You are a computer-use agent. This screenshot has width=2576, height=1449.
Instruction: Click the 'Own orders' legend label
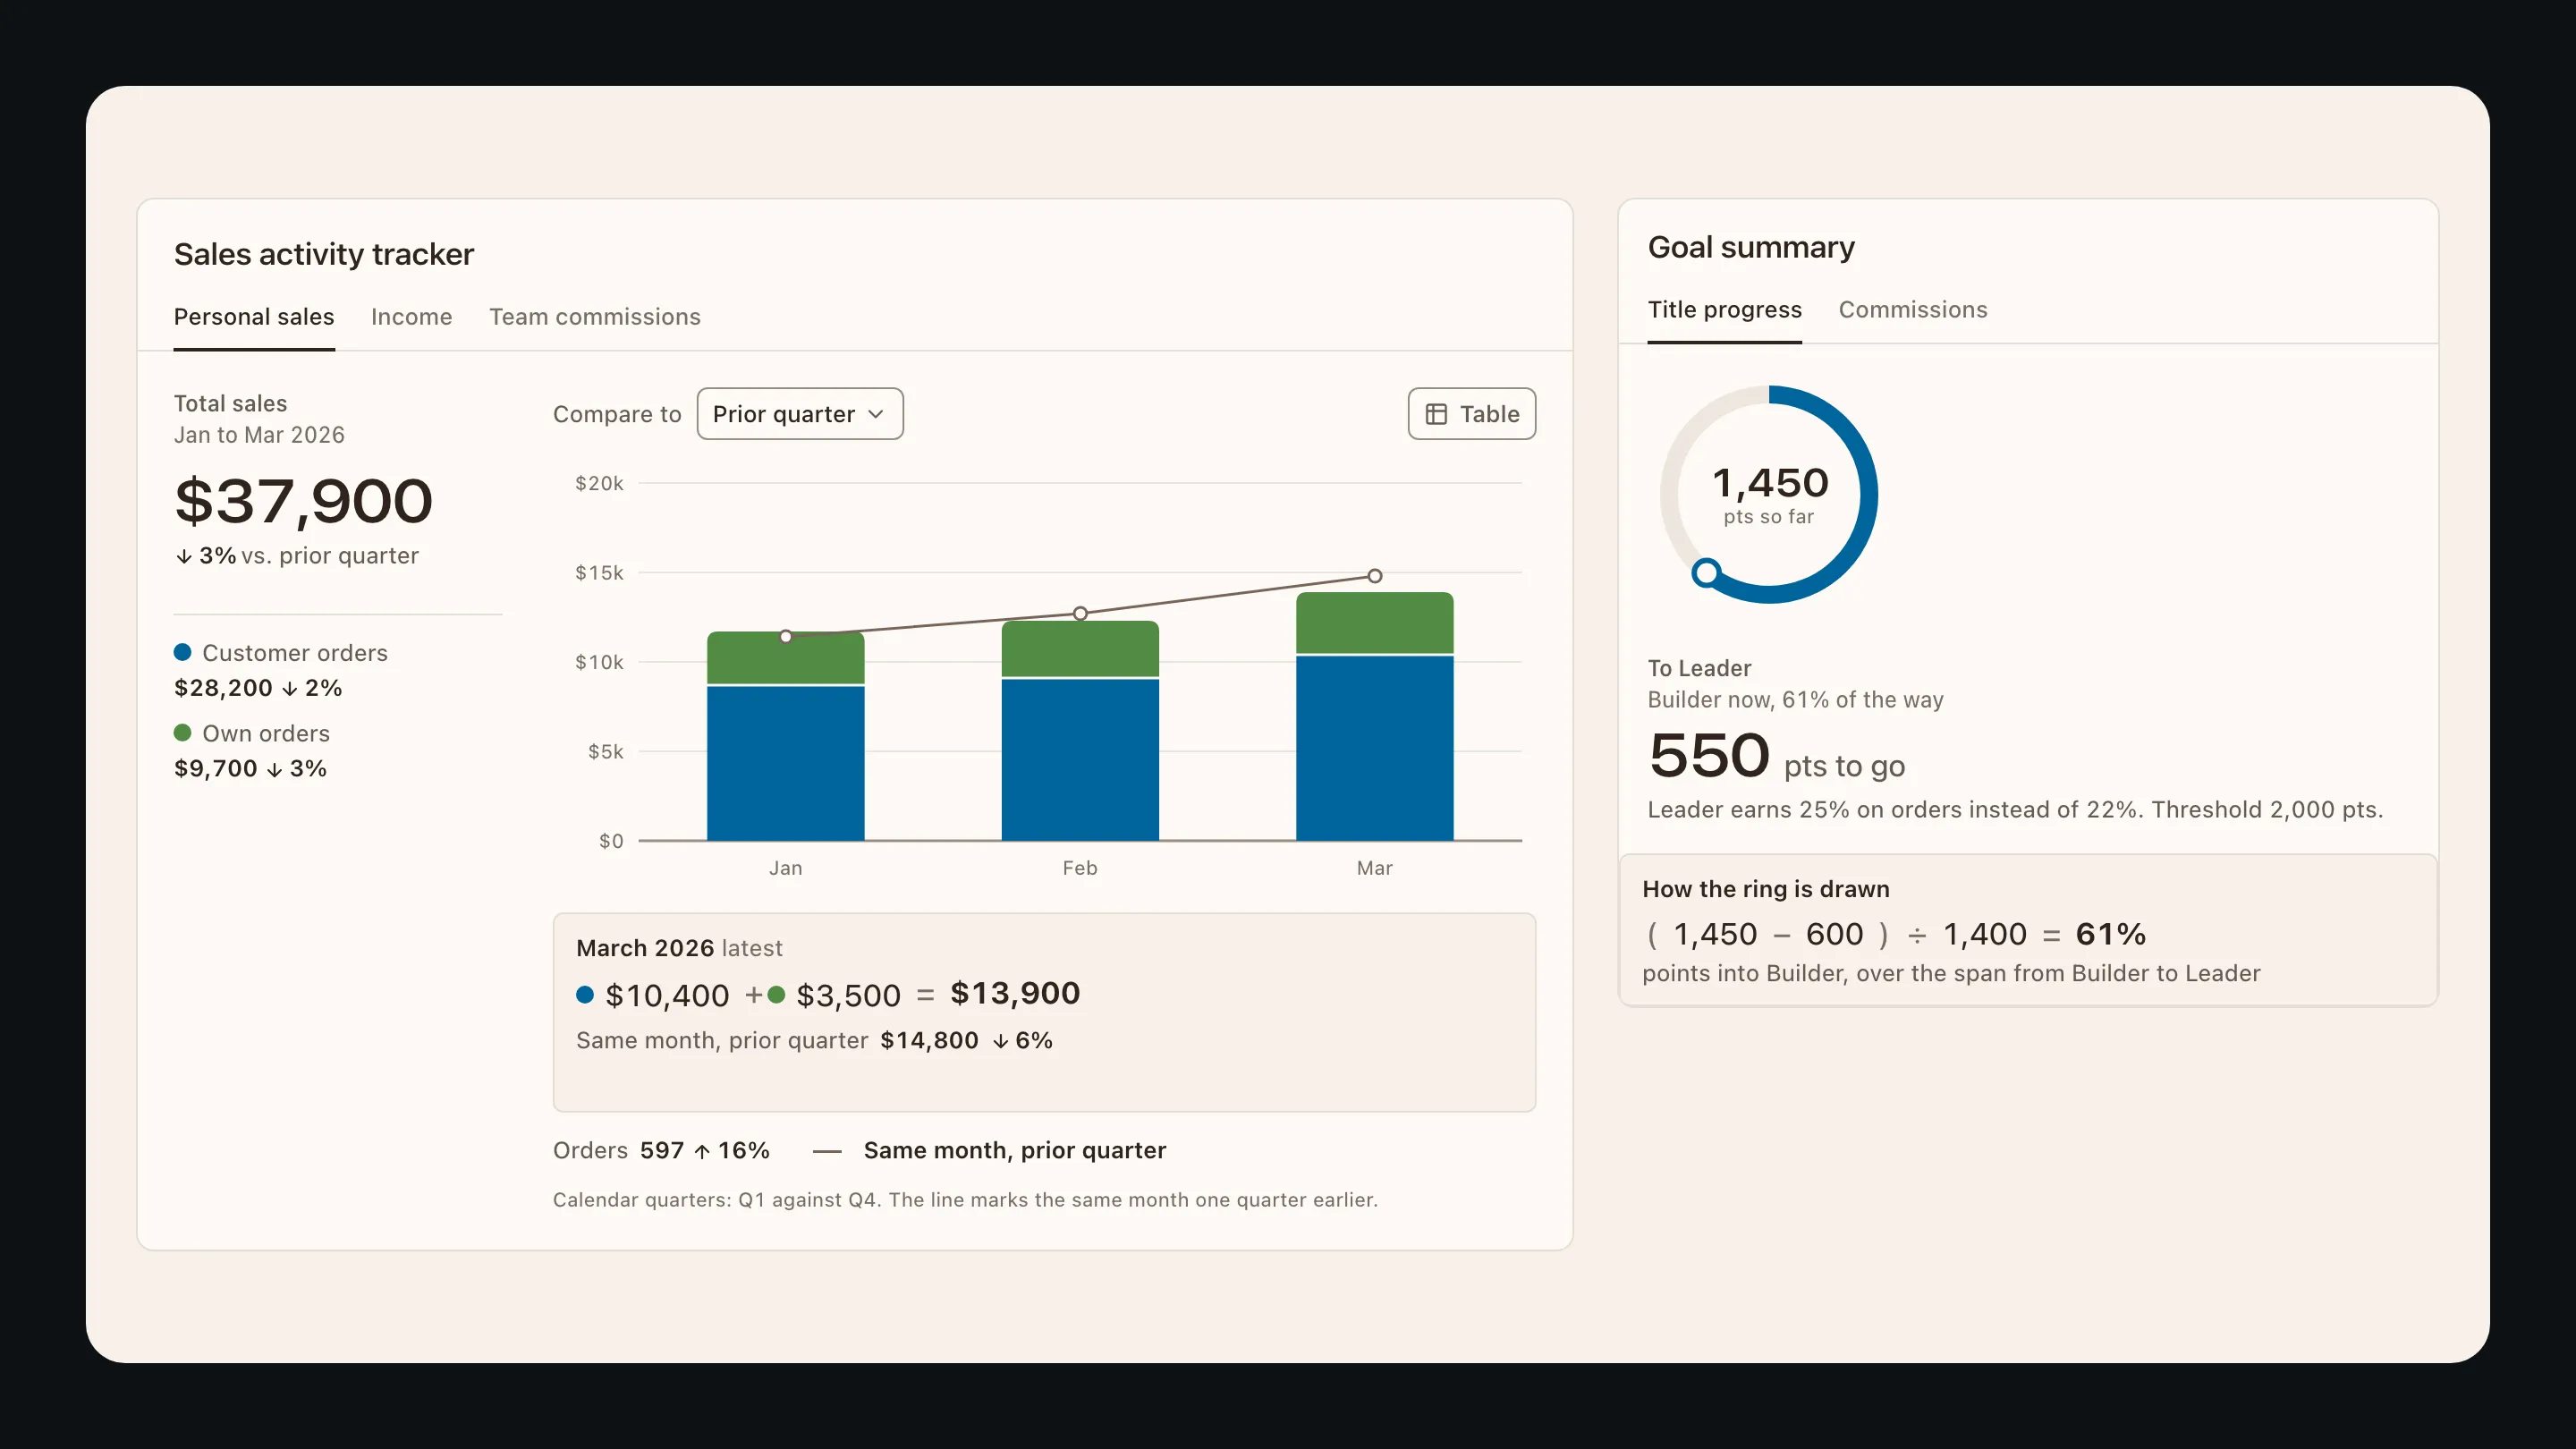(266, 734)
